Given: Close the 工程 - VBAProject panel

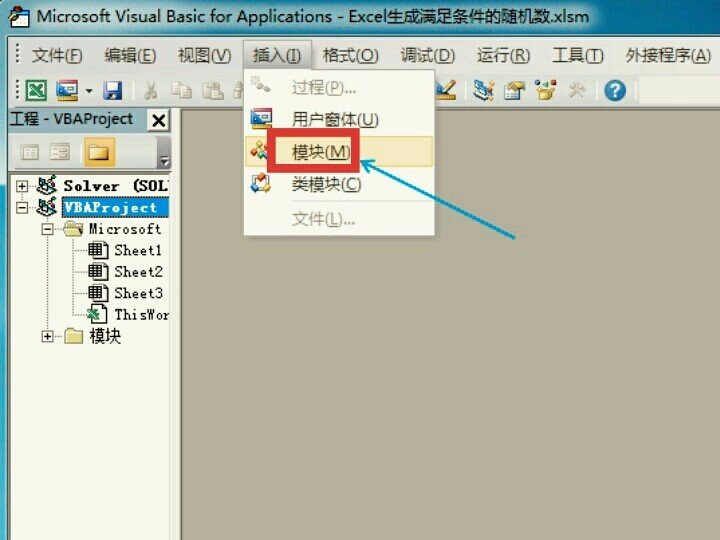Looking at the screenshot, I should [158, 120].
